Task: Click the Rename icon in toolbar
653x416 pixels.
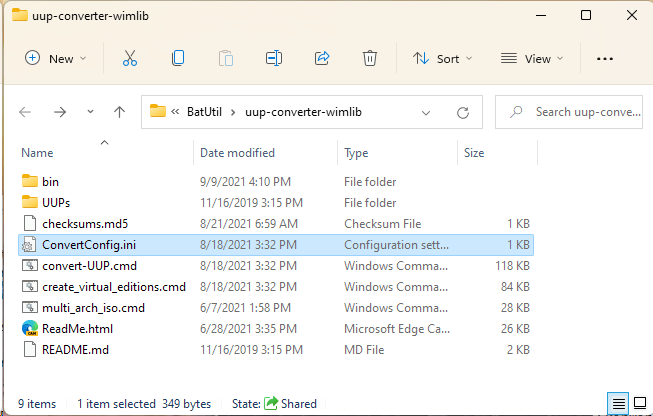Action: [x=274, y=59]
